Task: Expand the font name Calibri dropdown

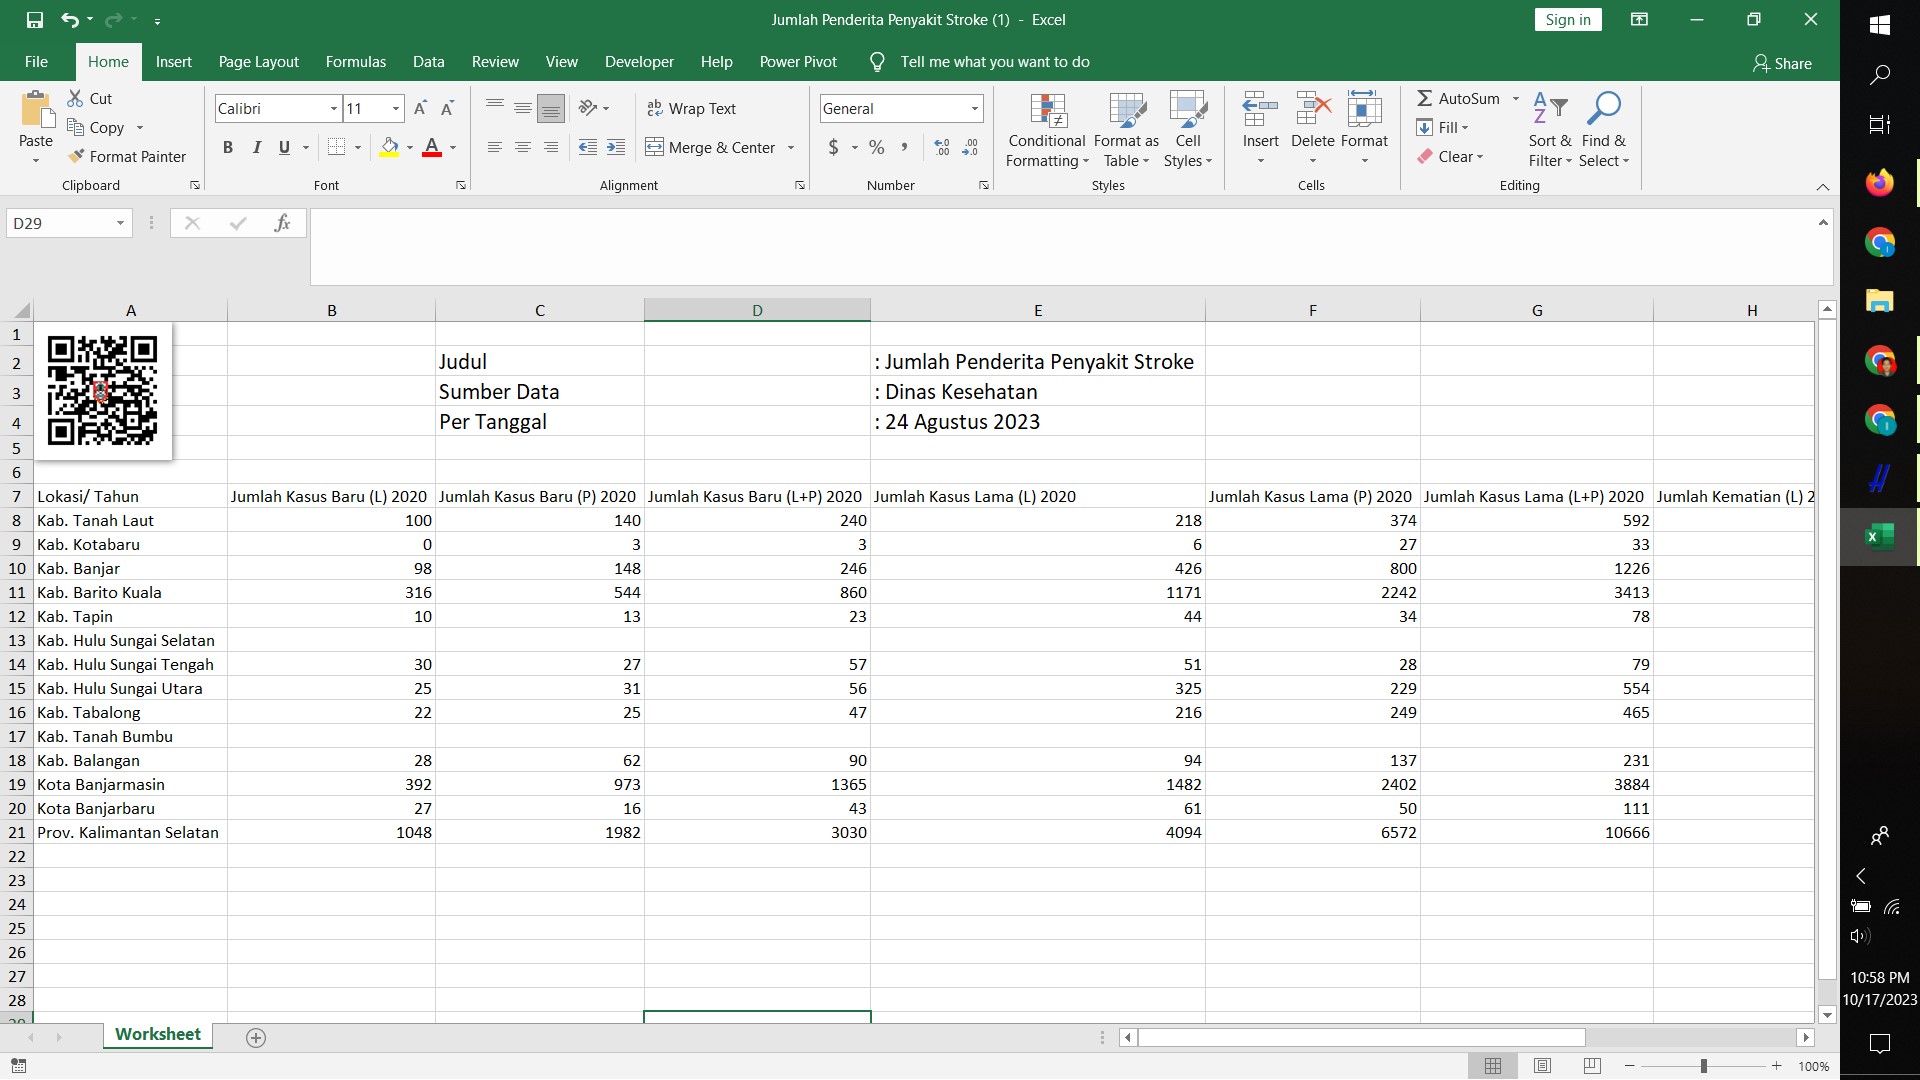Action: (x=333, y=109)
